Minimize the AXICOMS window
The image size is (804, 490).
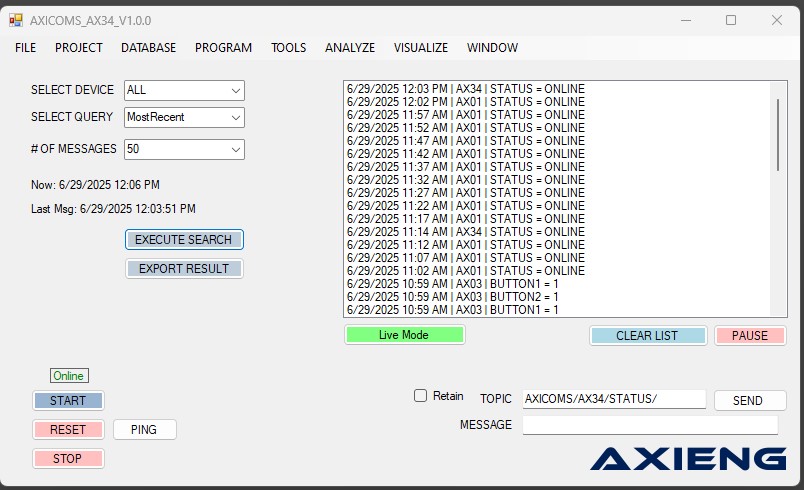pos(686,21)
